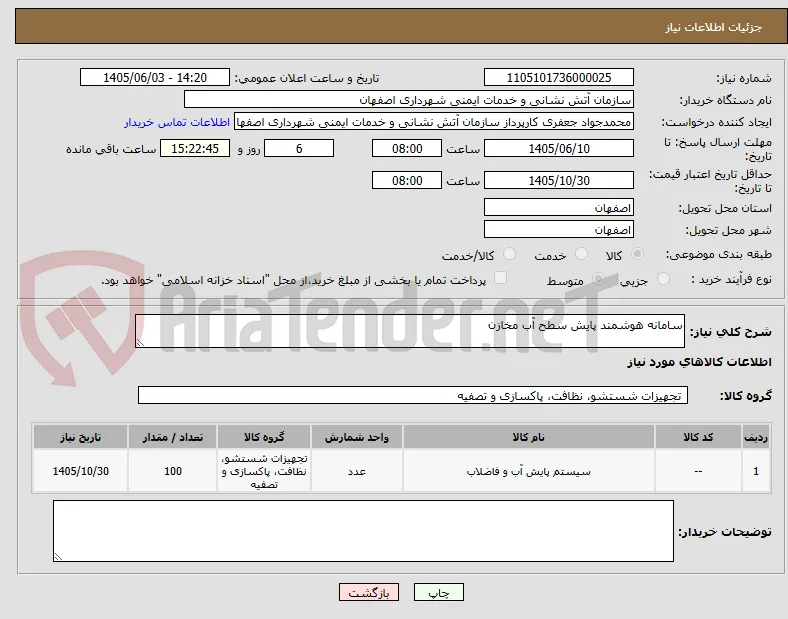Click the واحد شمارش column header
Viewport: 788px width, 619px height.
(357, 437)
